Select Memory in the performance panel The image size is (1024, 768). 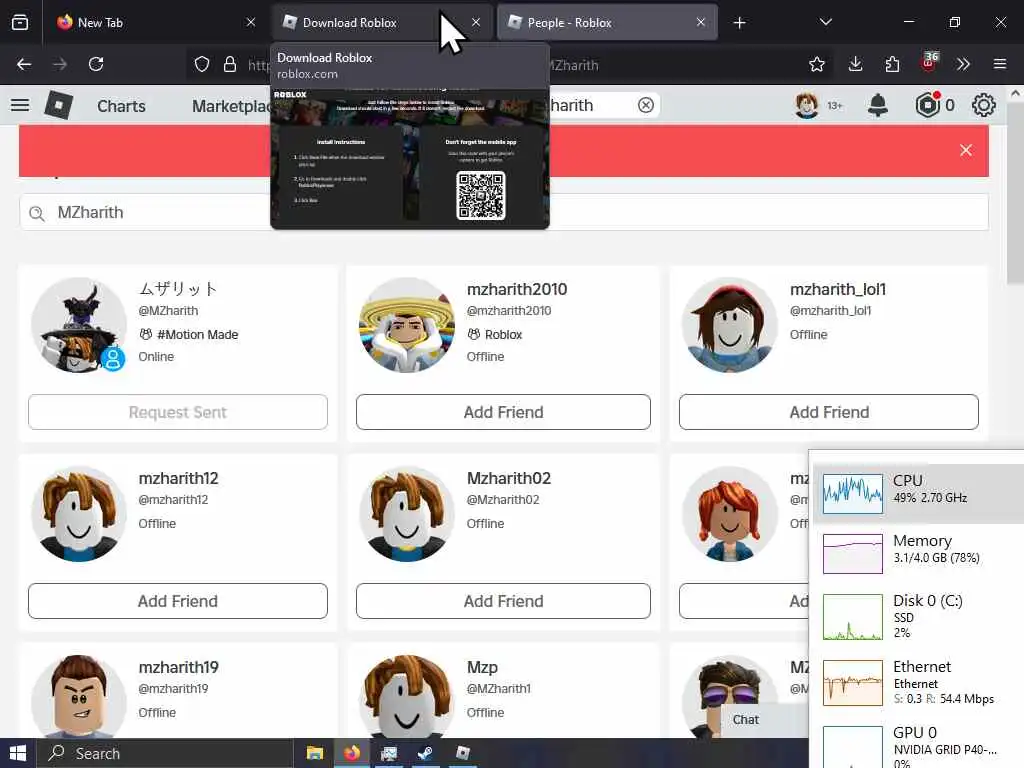(918, 552)
